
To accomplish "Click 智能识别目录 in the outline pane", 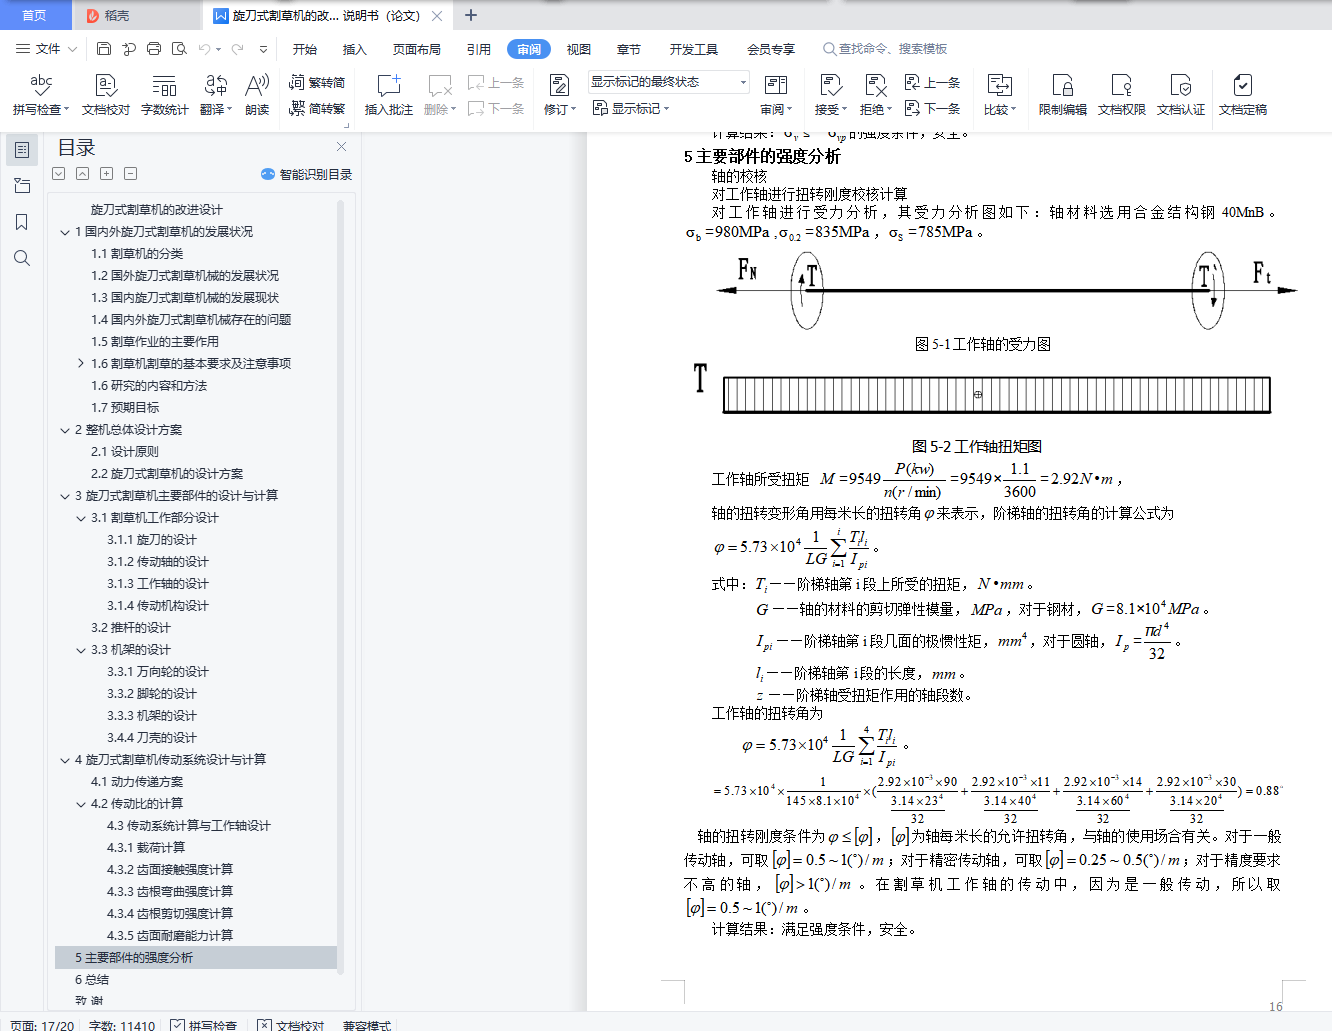I will pos(307,174).
